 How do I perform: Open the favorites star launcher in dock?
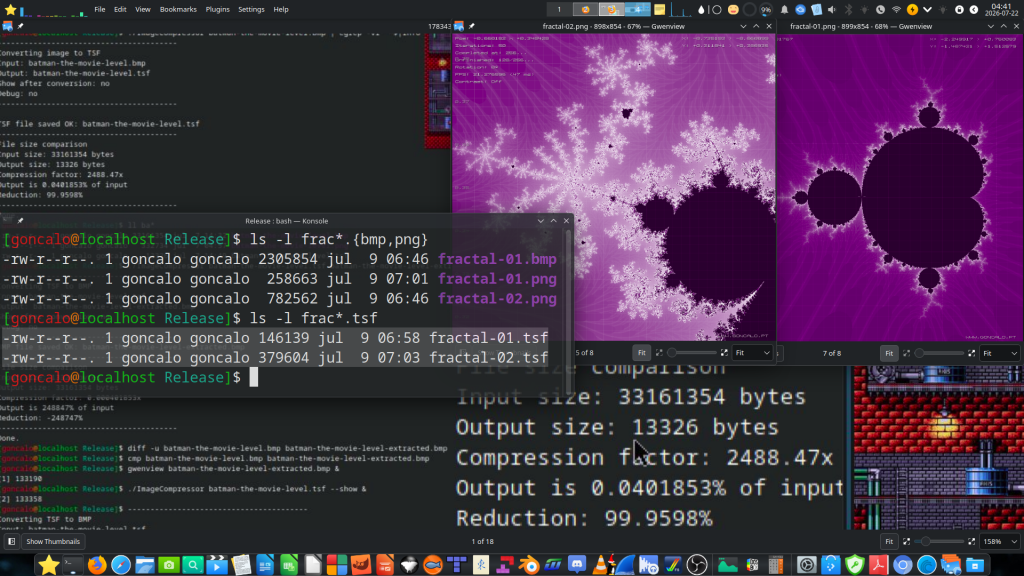pyautogui.click(x=48, y=565)
